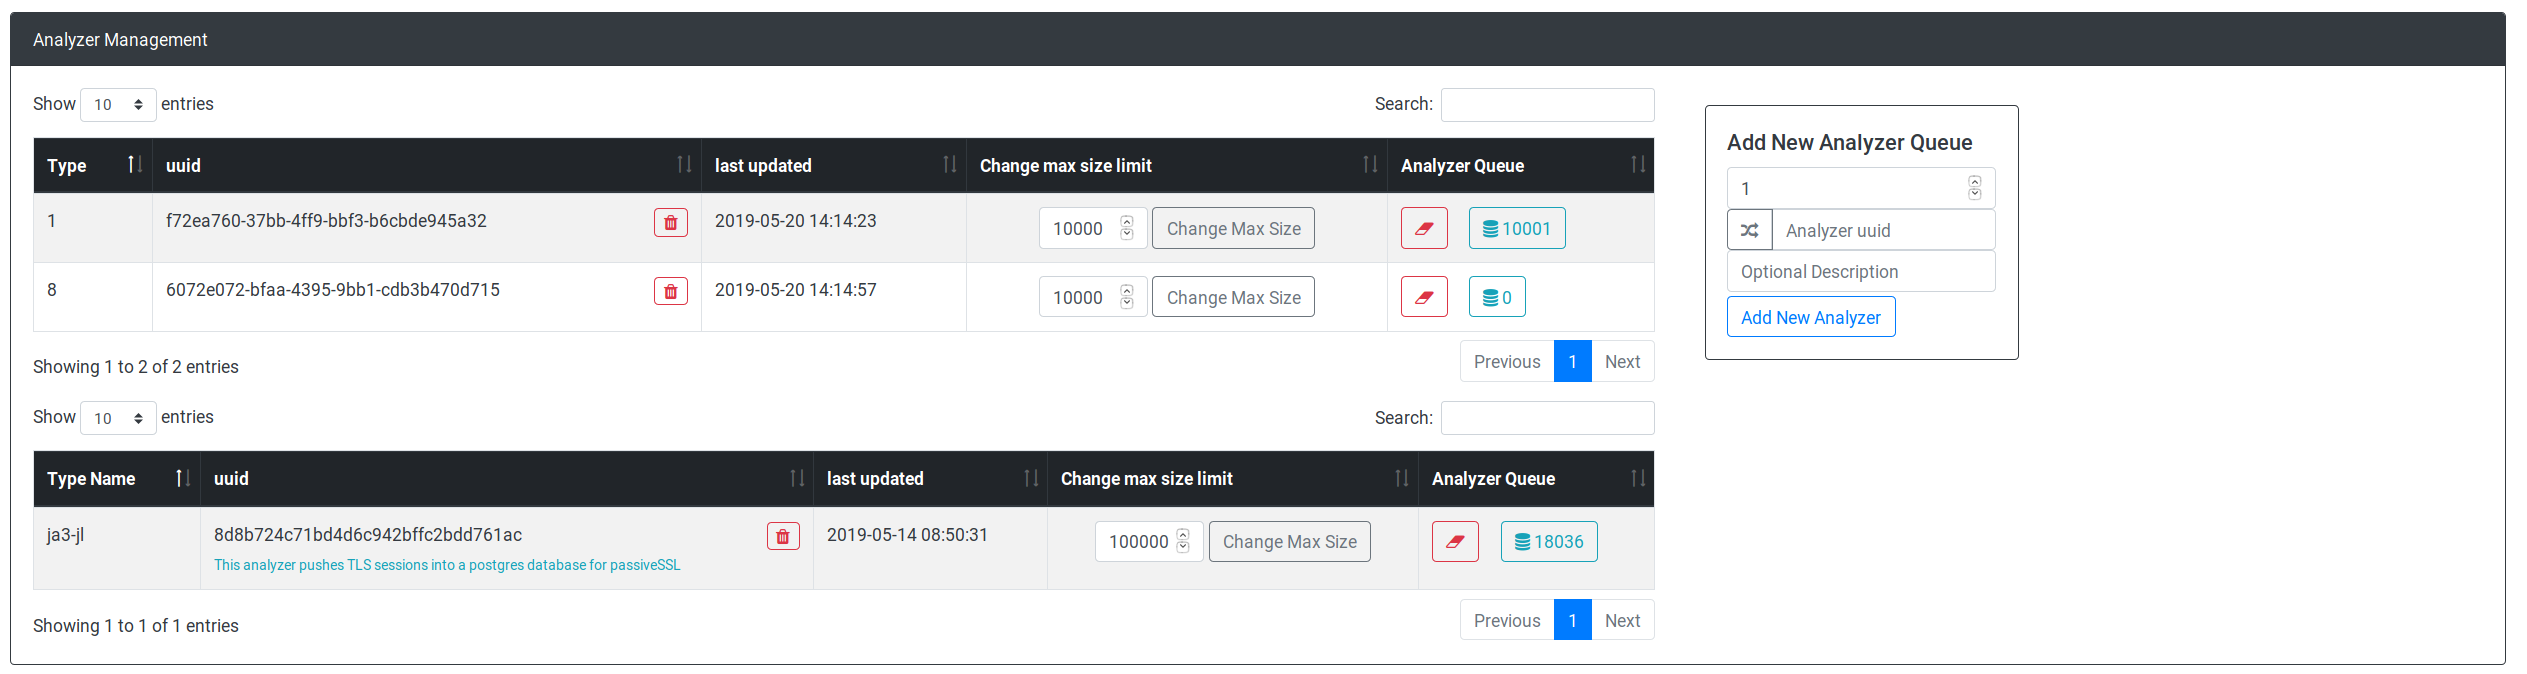Open queue showing 18036 items
This screenshot has width=2527, height=674.
[1548, 542]
